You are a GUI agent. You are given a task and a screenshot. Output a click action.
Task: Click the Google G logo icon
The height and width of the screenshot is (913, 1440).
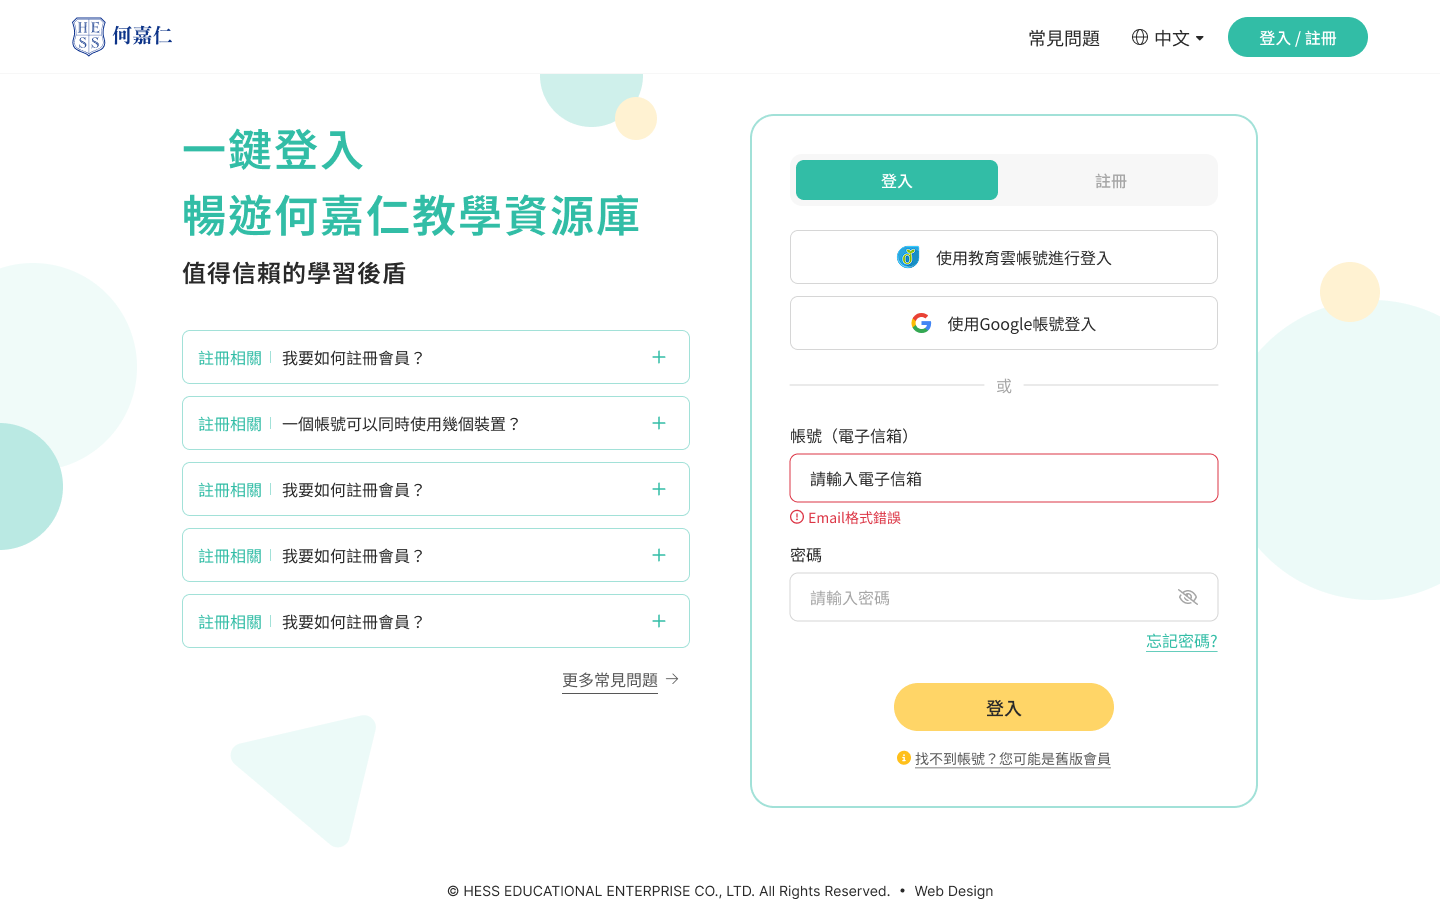[922, 323]
